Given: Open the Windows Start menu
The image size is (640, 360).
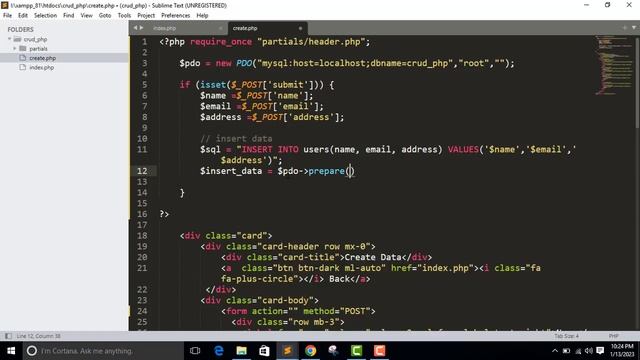Looking at the screenshot, I should point(11,351).
